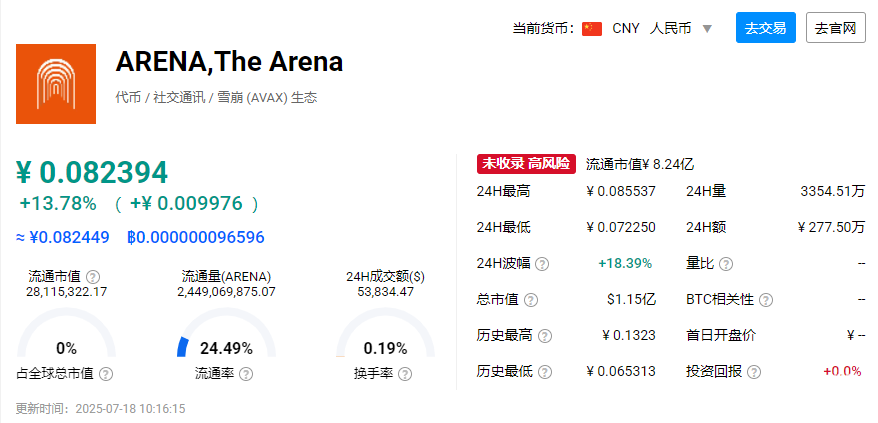Click help icon next to 总市值
878x423 pixels.
pyautogui.click(x=530, y=300)
